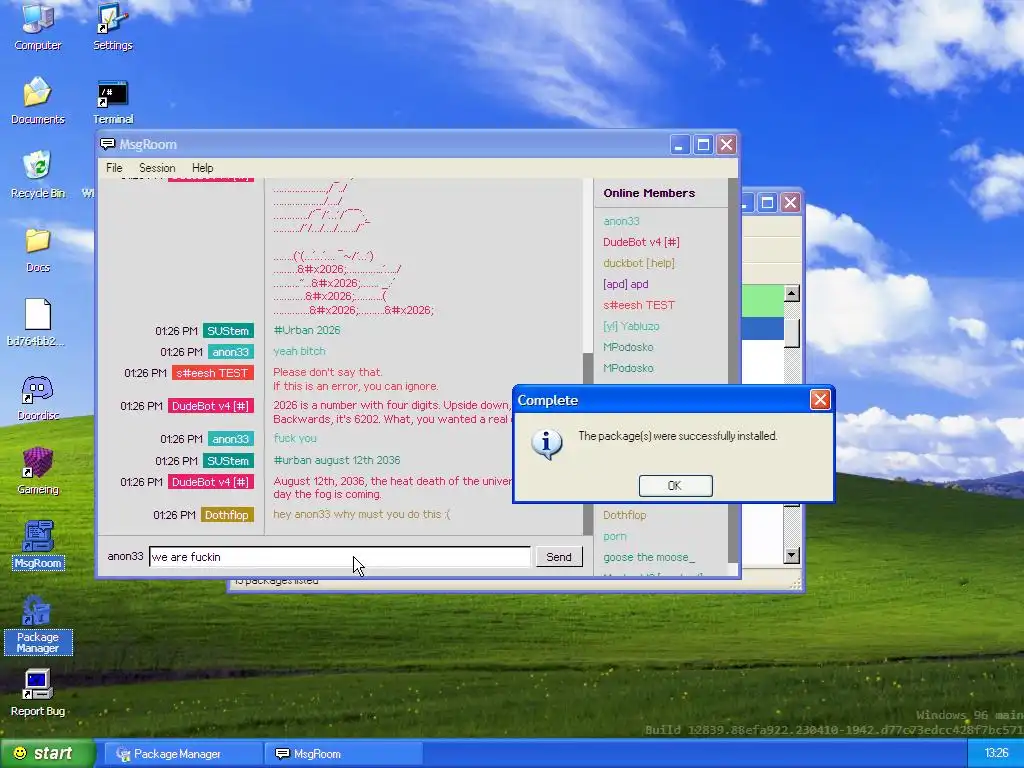
Task: Click the smiley start button
Action: [x=47, y=753]
